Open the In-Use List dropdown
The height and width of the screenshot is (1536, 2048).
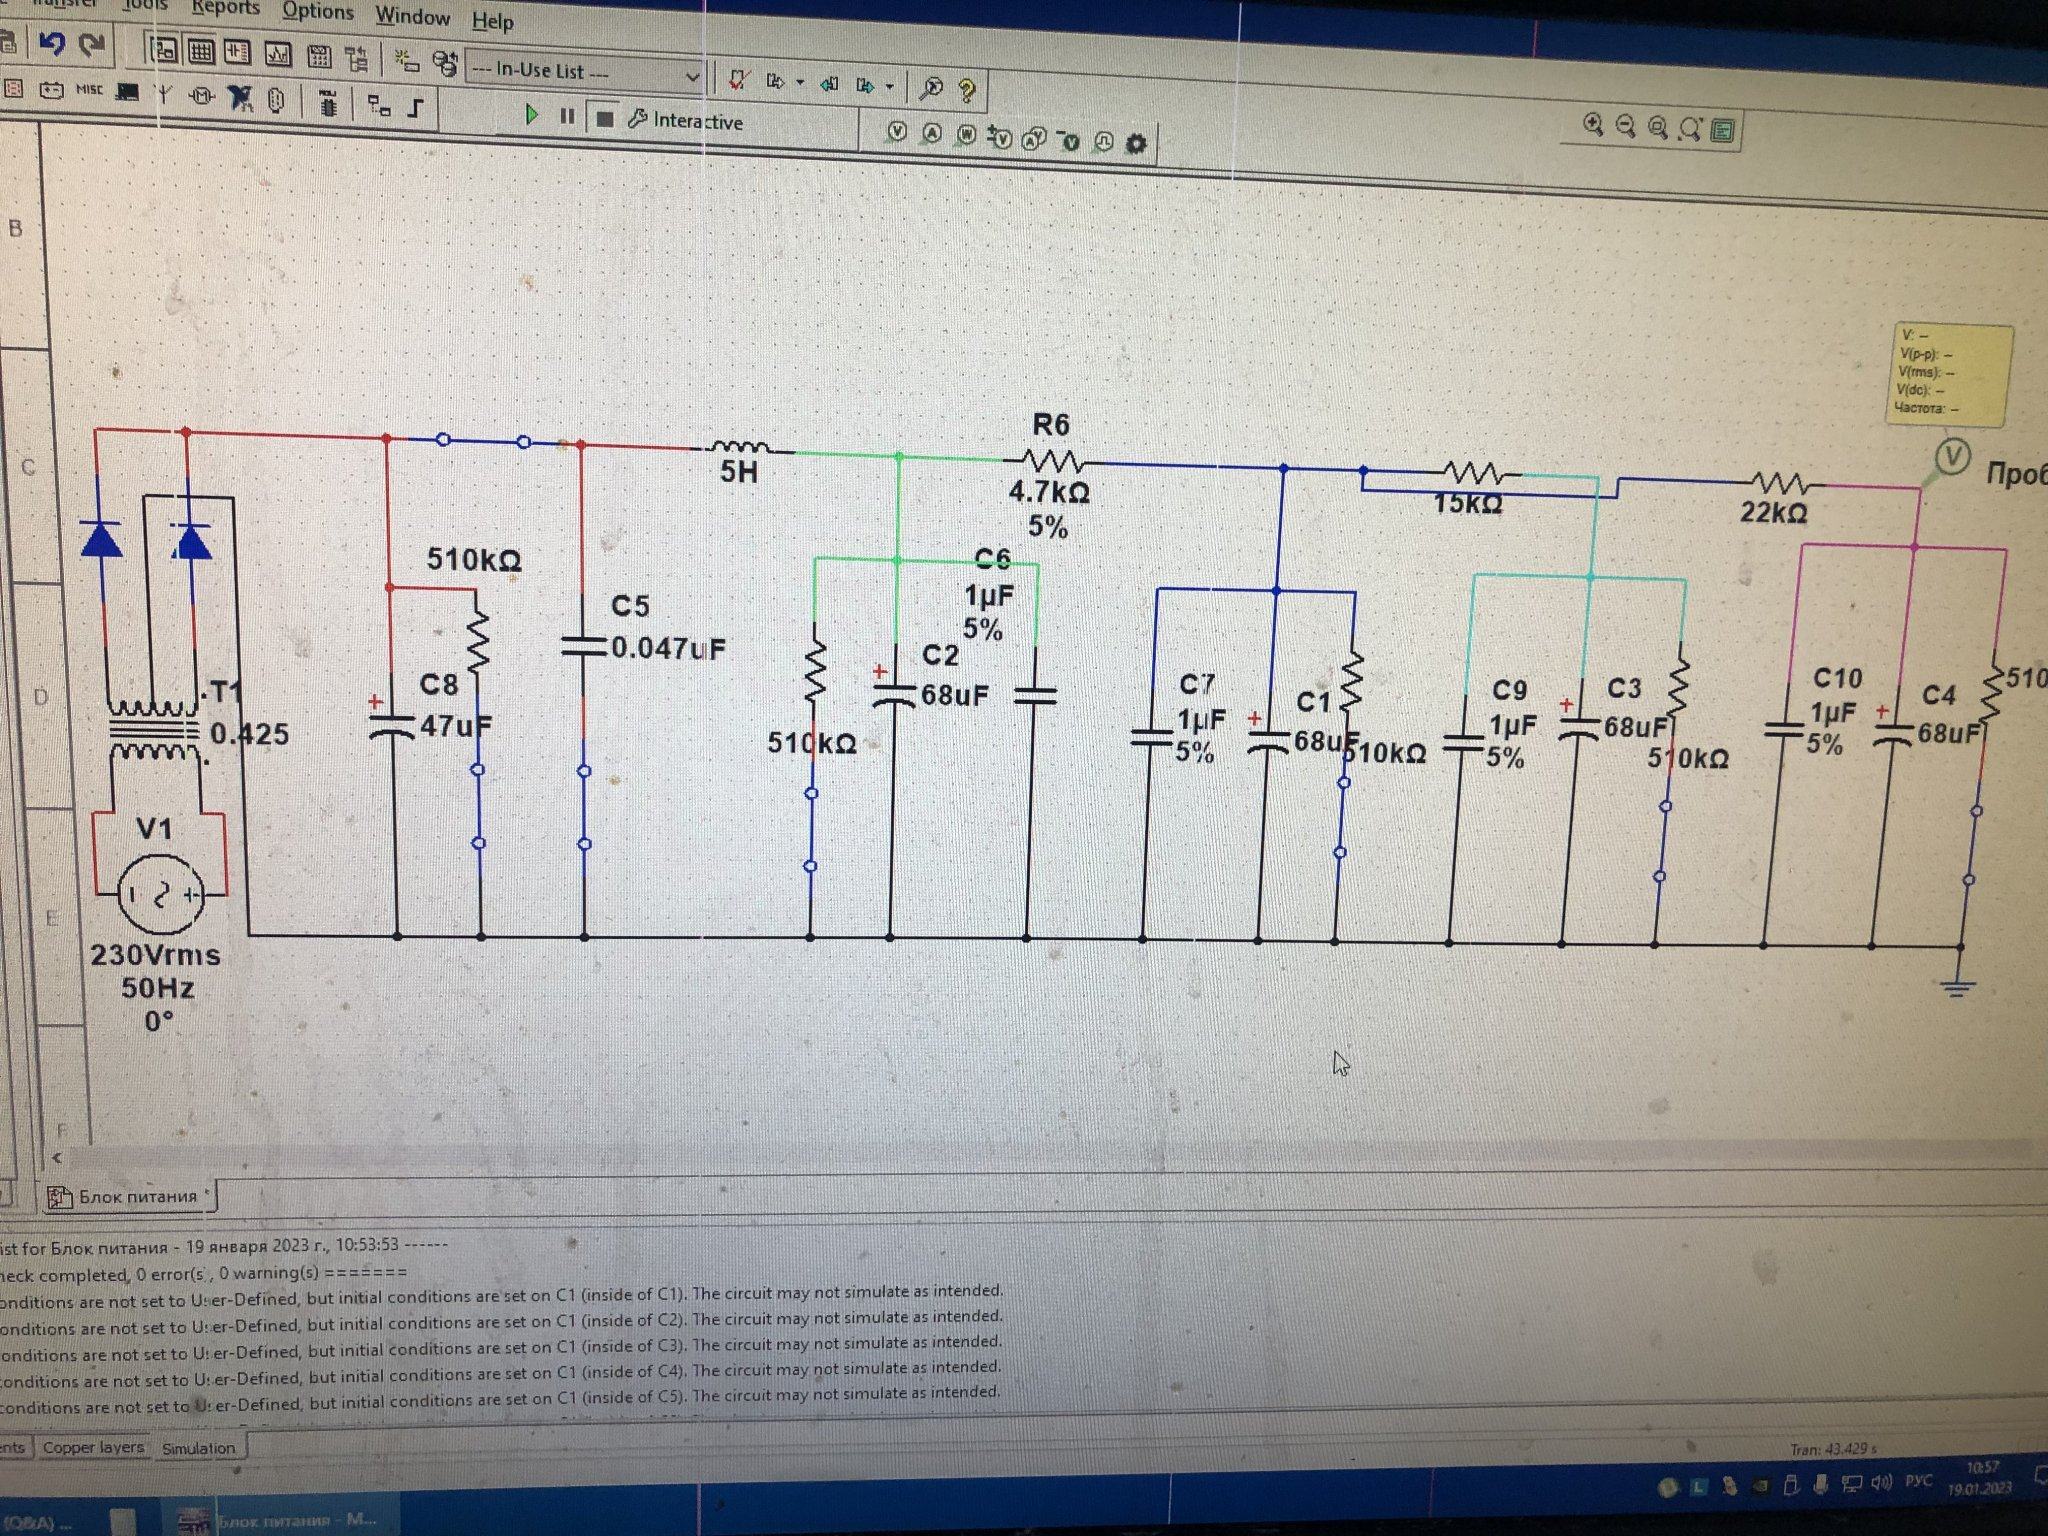(x=691, y=76)
